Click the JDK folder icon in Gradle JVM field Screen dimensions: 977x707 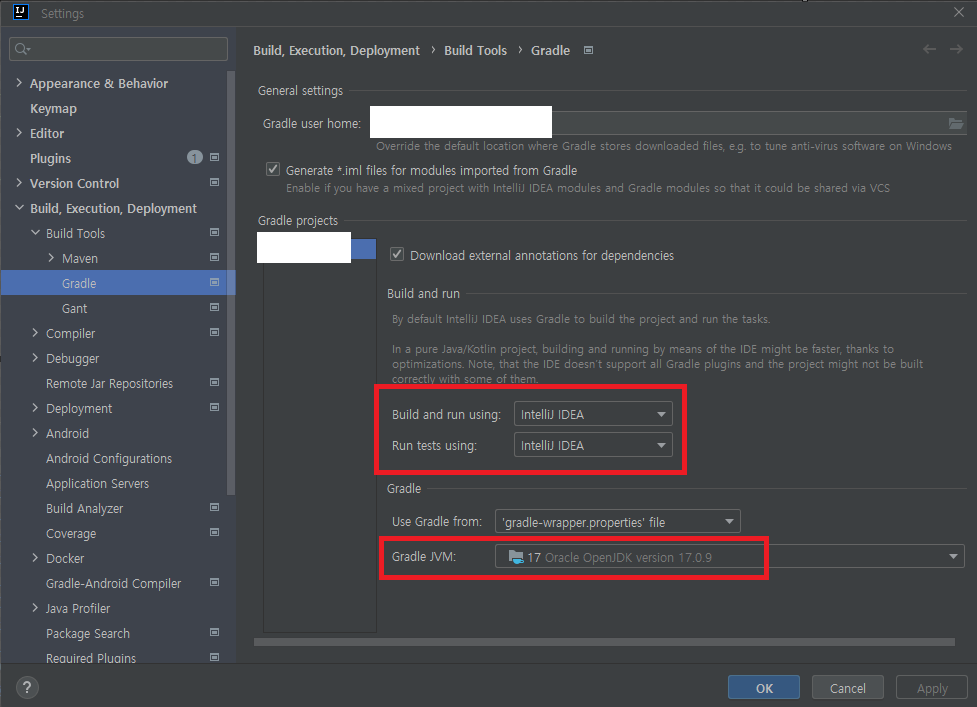[x=516, y=557]
